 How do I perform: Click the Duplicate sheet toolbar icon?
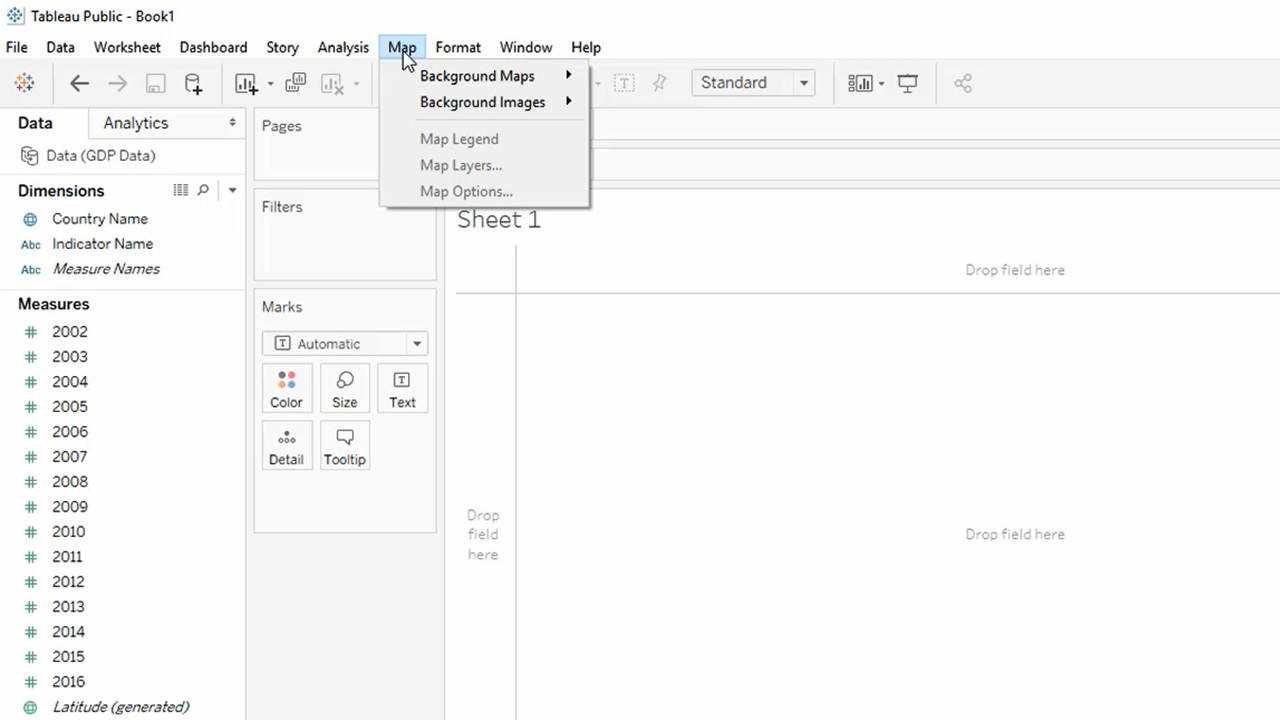coord(295,84)
